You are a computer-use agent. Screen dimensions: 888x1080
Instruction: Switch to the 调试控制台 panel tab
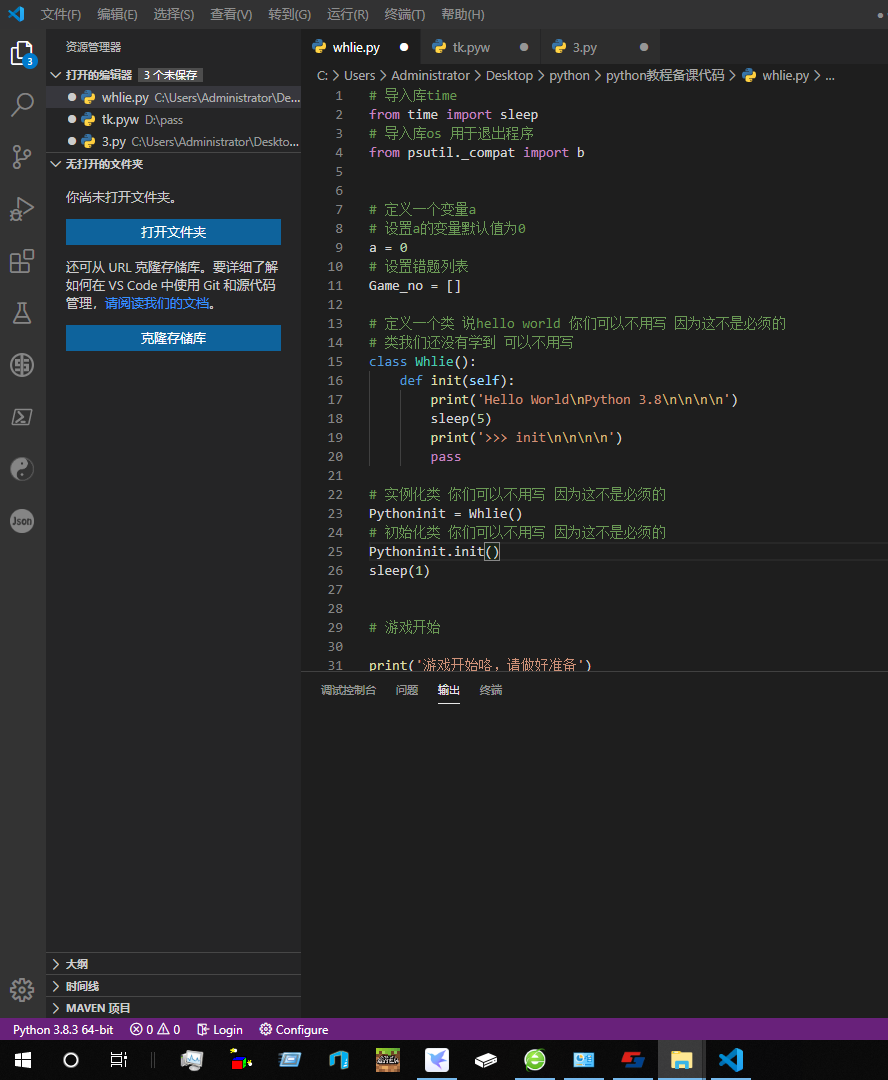tap(349, 689)
